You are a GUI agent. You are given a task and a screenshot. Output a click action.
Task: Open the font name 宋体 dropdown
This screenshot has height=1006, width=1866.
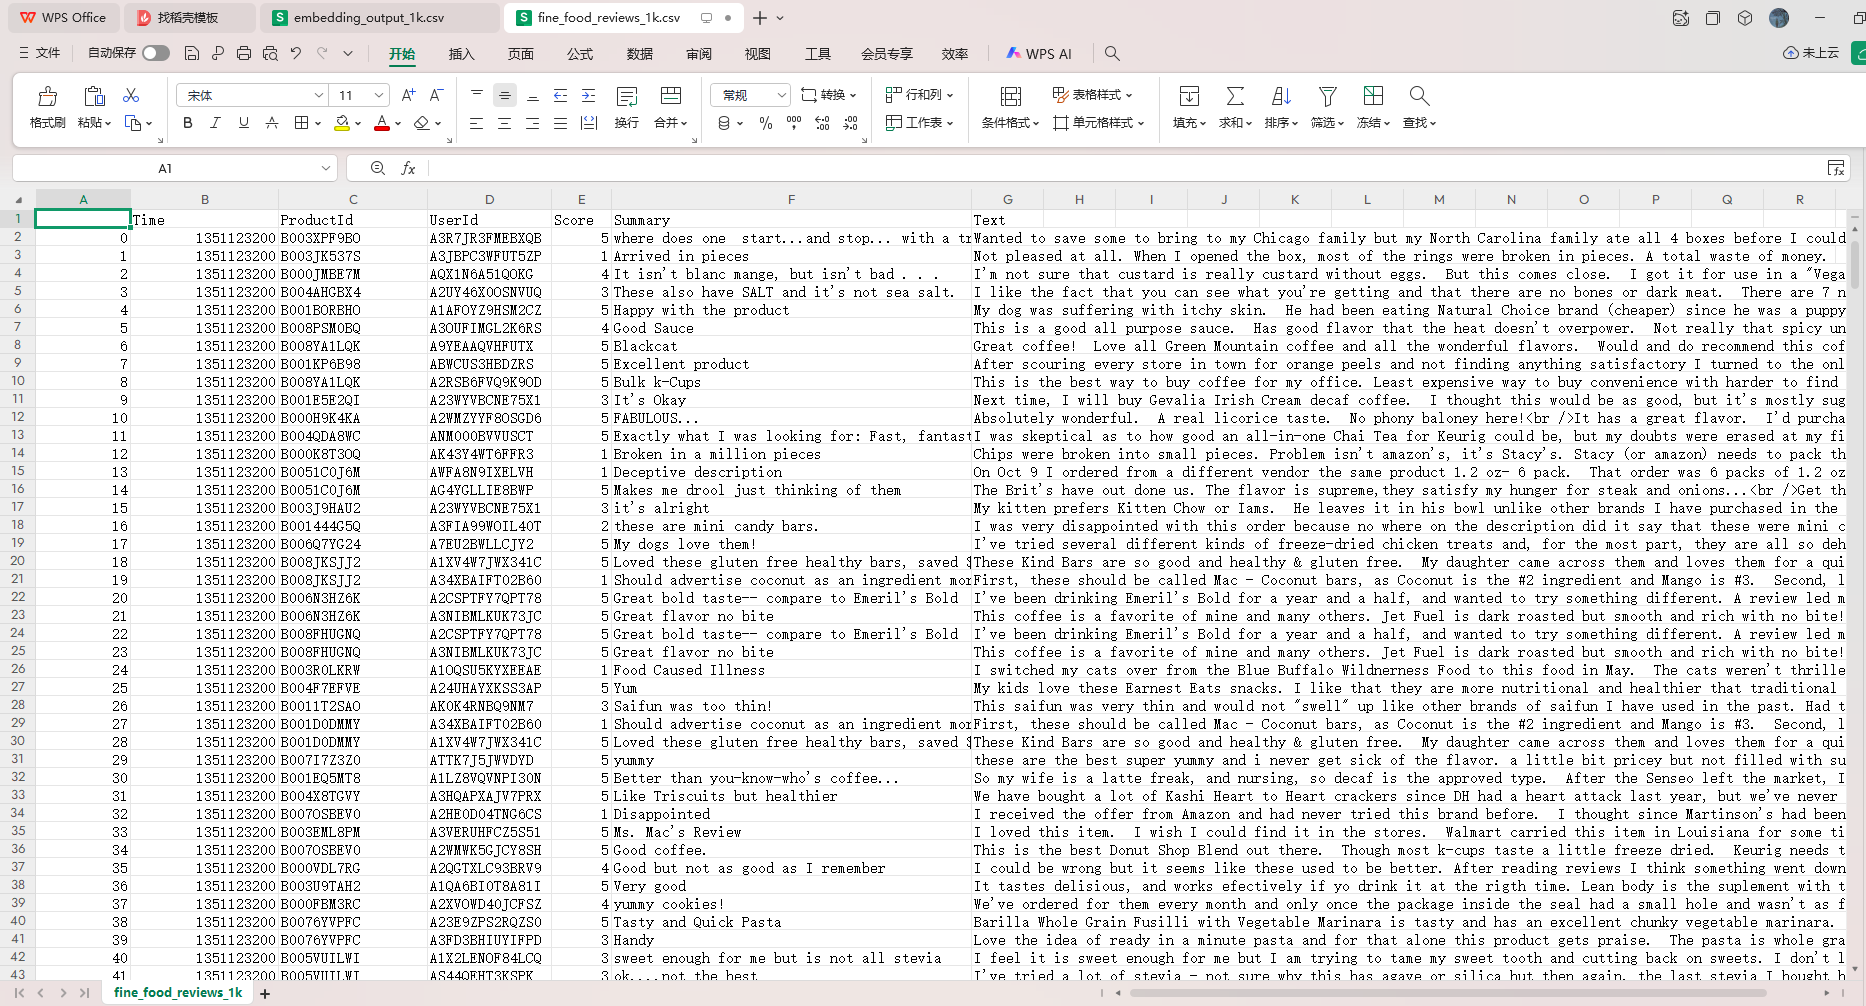tap(319, 95)
